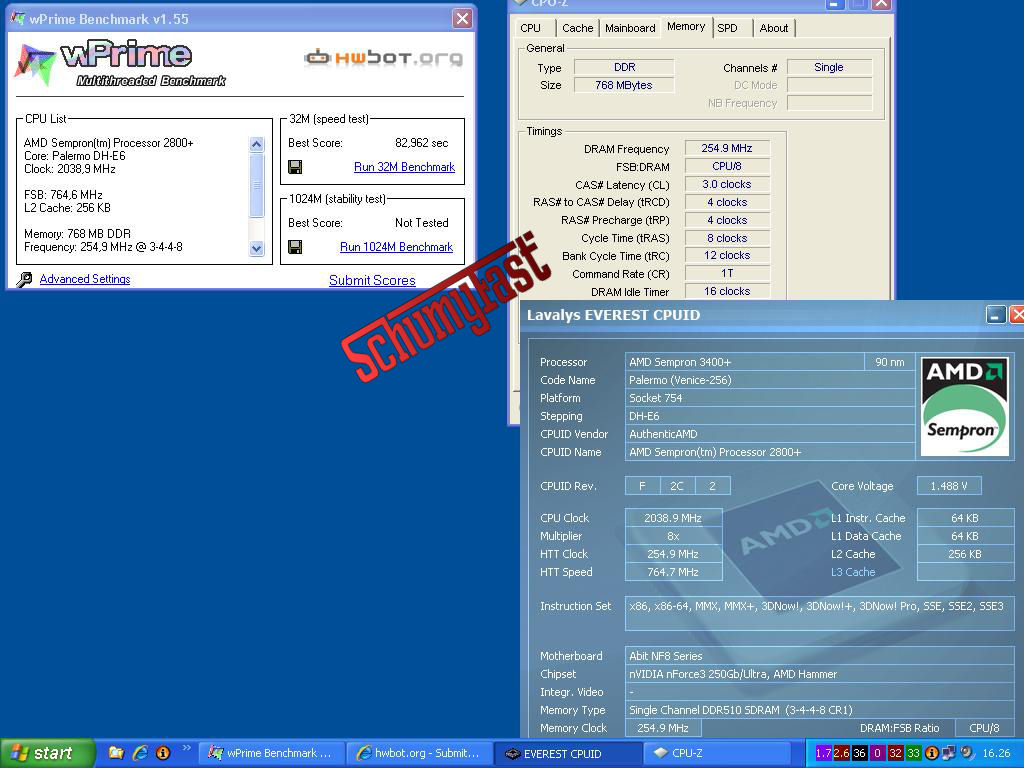Click EVEREST Memory Clock 254.9 MHz value
1024x768 pixels.
point(663,728)
